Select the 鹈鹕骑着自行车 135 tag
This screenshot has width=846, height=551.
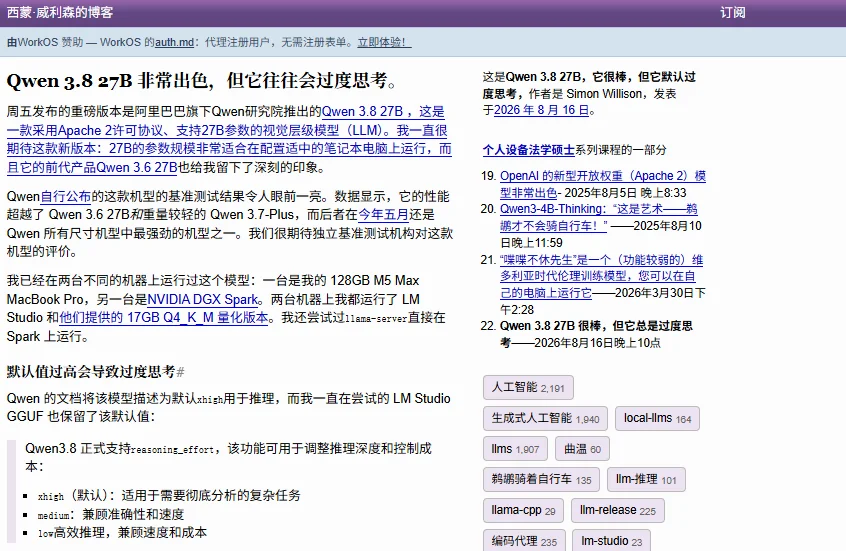click(541, 479)
